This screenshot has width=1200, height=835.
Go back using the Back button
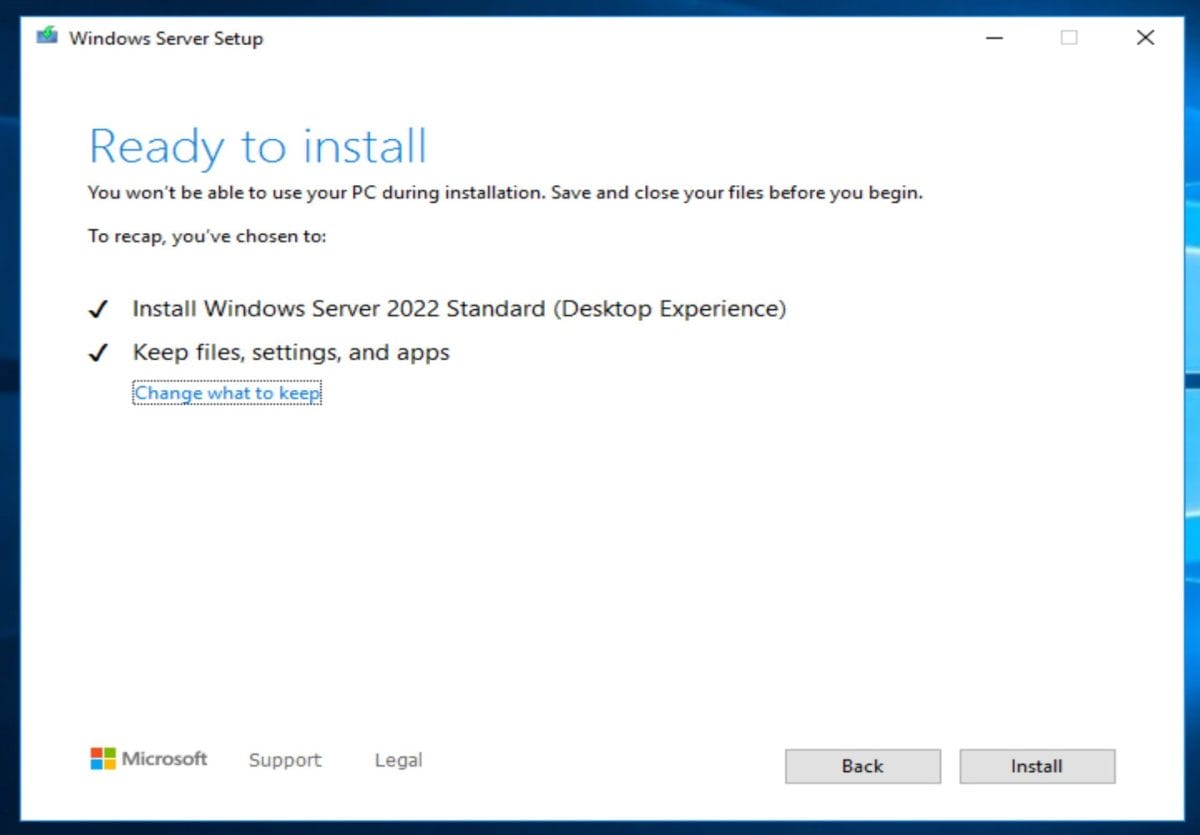click(862, 766)
